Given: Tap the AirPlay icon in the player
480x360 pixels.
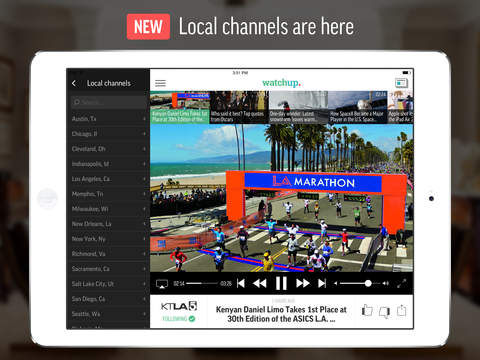Looking at the screenshot, I should 162,284.
